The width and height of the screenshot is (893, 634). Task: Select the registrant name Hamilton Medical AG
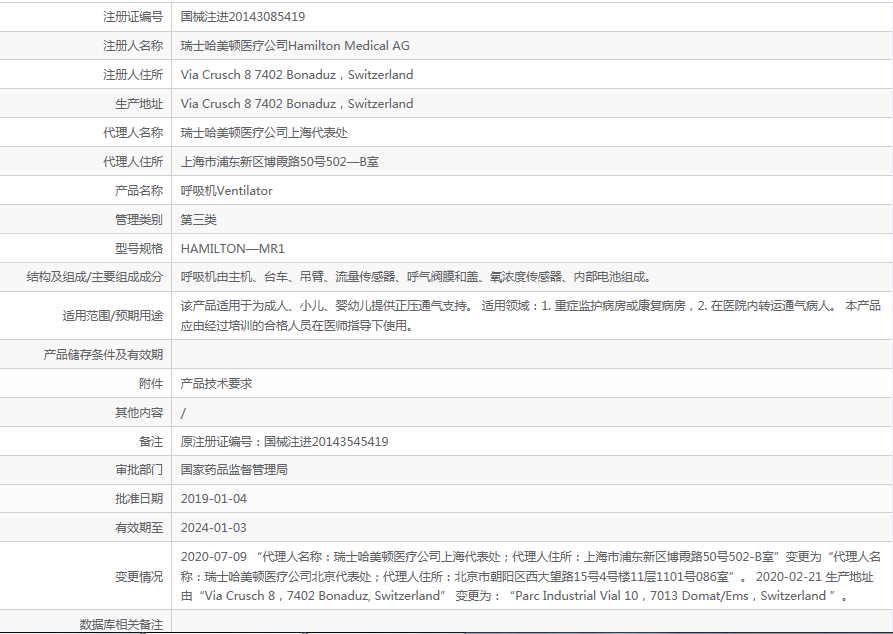[x=349, y=46]
